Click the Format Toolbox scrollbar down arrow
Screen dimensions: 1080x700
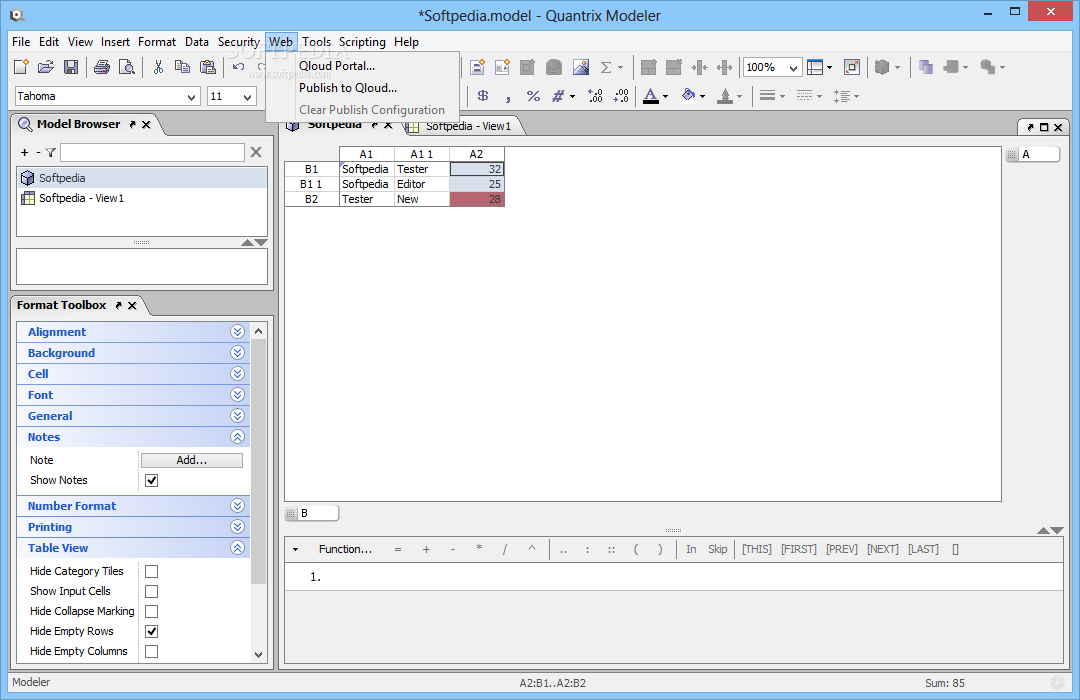point(258,655)
